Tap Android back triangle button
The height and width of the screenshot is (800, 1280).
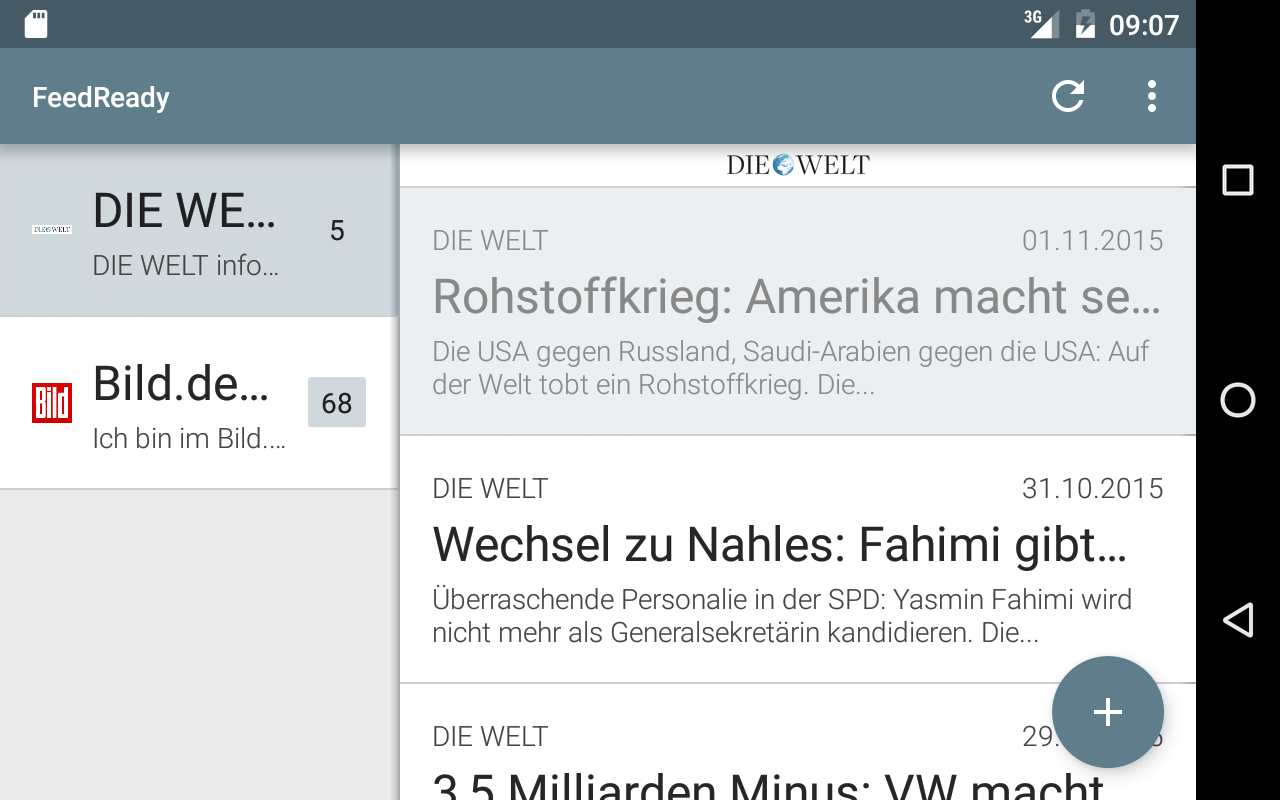click(x=1238, y=620)
